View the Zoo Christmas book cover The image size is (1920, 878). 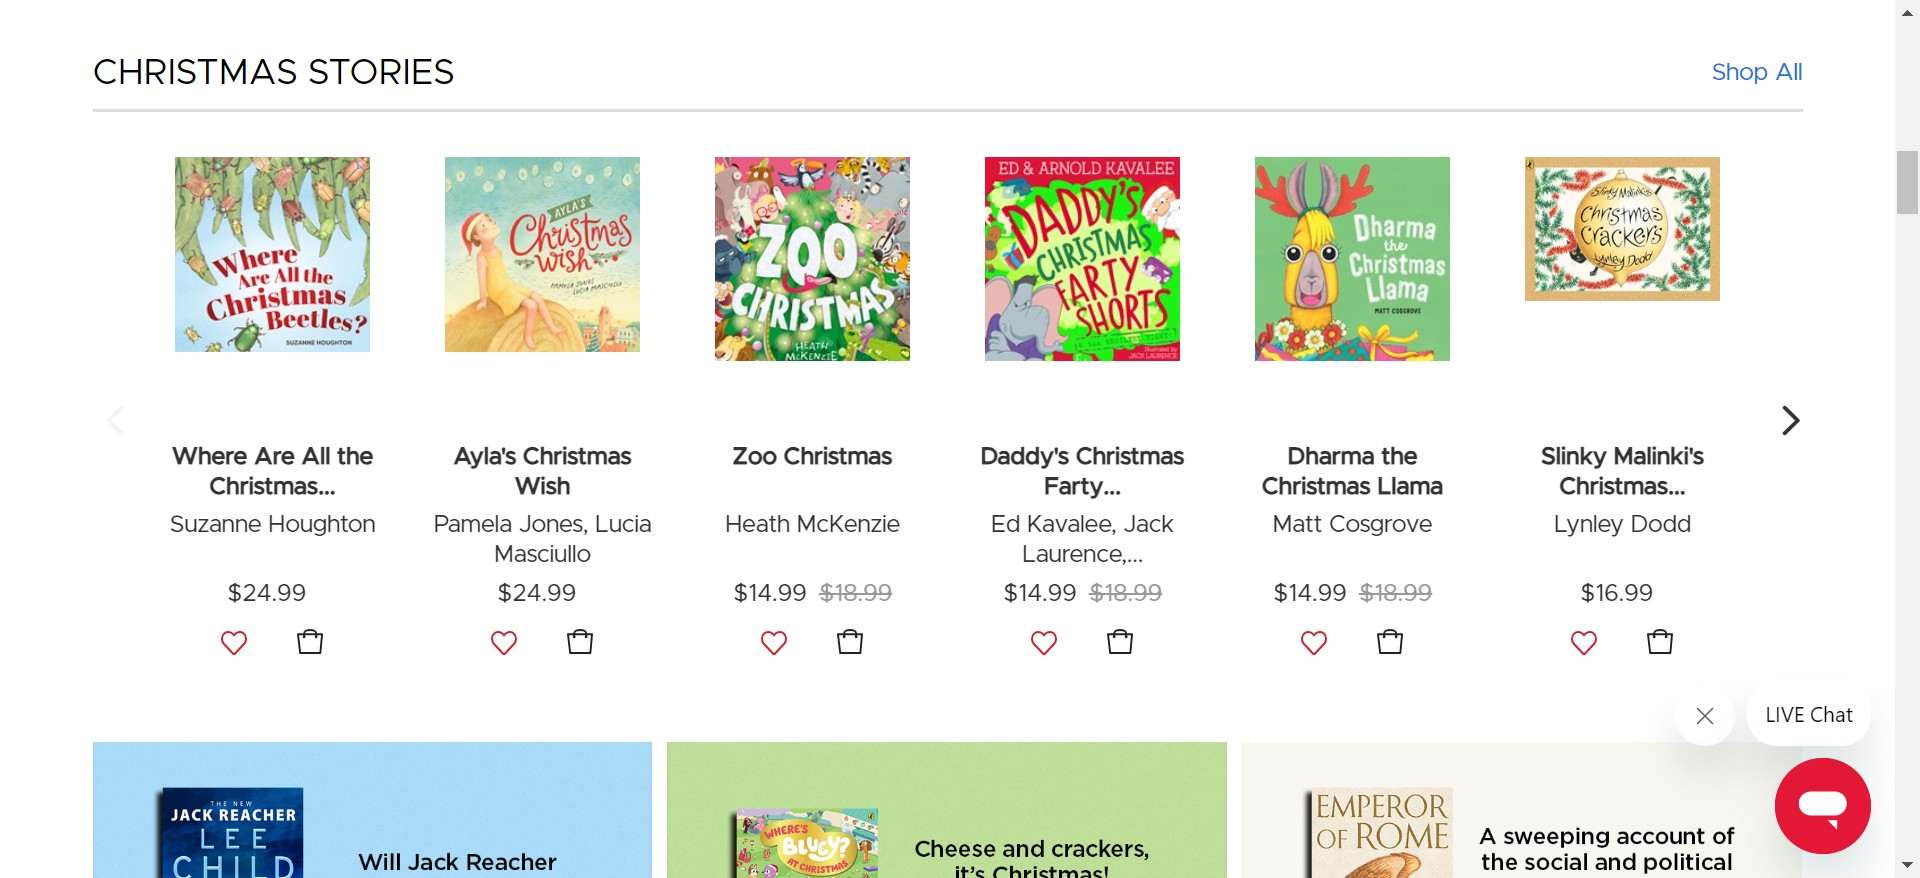tap(812, 258)
